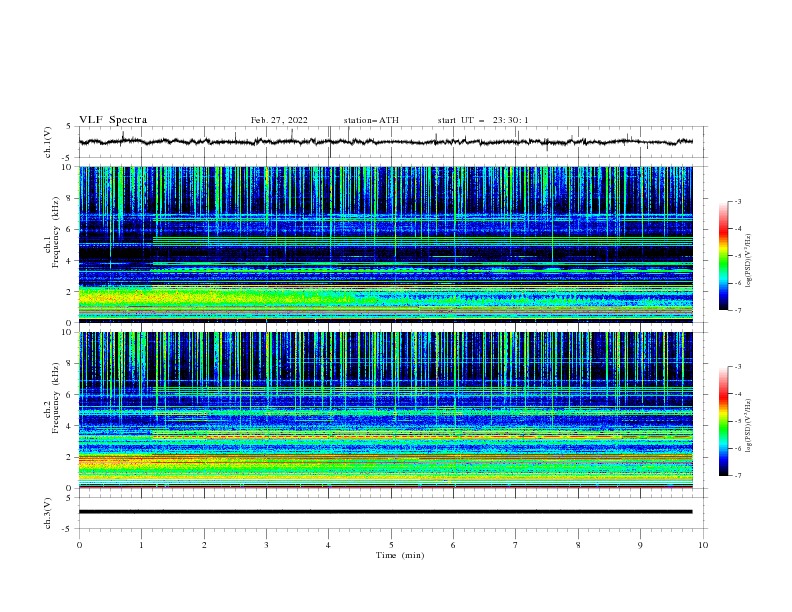This screenshot has width=792, height=612.
Task: Click the "5" tick on the time axis
Action: (x=391, y=545)
